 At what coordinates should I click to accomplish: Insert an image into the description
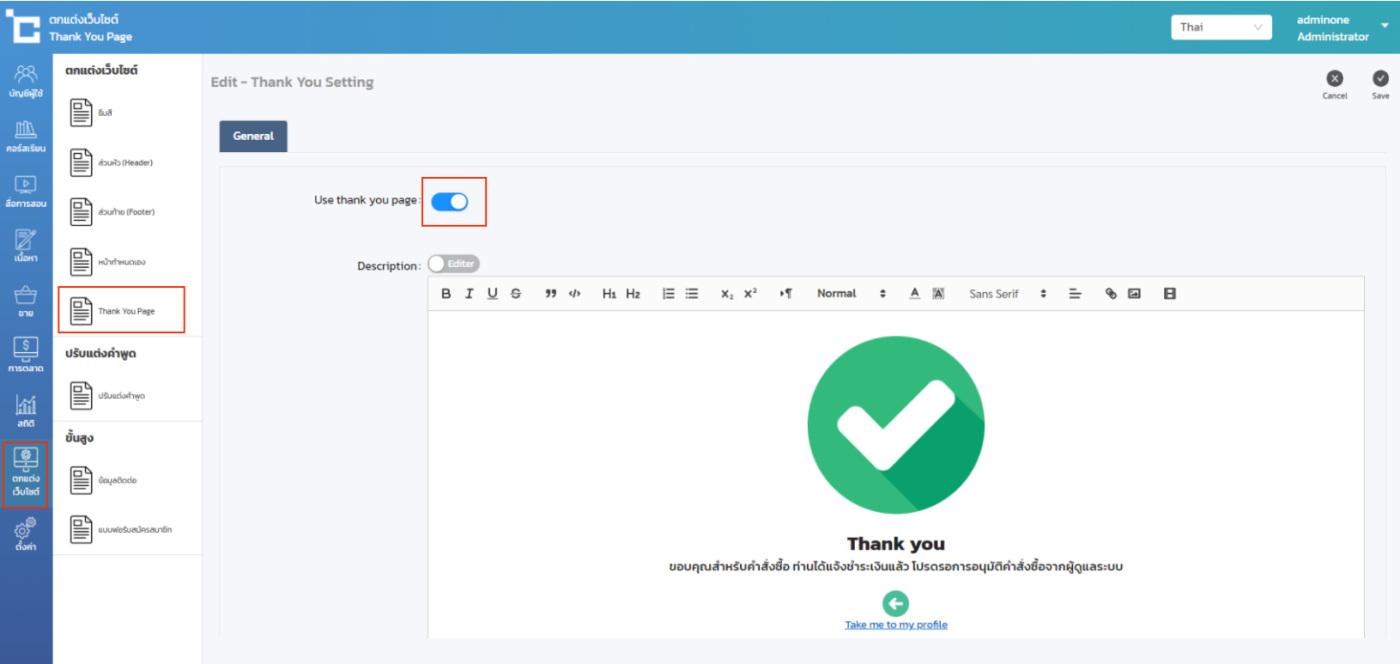[x=1134, y=294]
